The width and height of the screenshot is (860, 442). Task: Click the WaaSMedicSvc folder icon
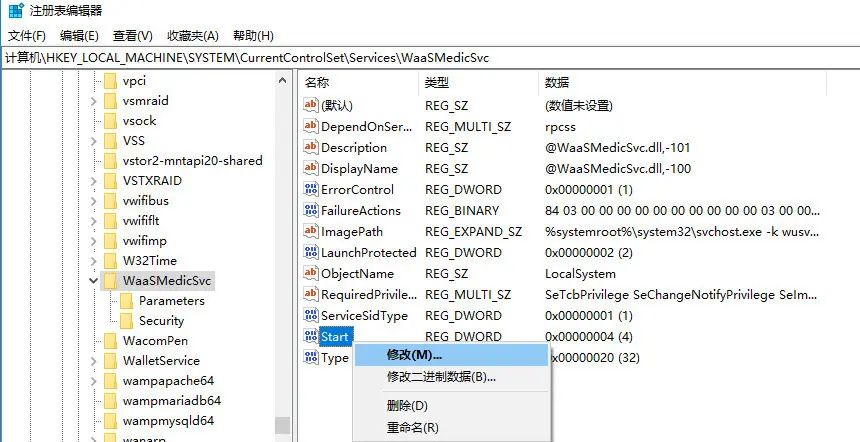(x=110, y=281)
